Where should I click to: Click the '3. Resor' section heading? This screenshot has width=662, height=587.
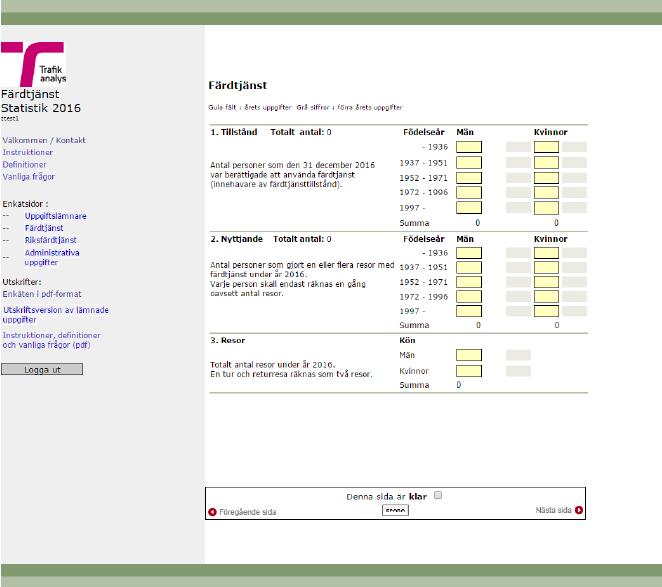click(x=228, y=340)
